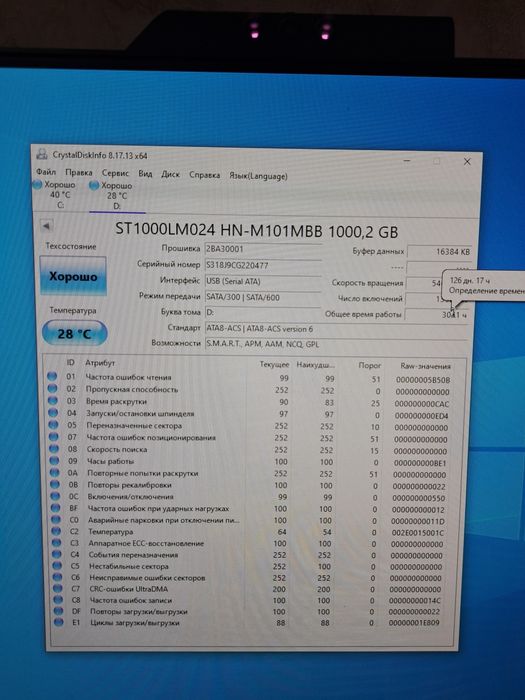This screenshot has width=525, height=700.
Task: Click status icon for attribute C0
Action: point(56,519)
